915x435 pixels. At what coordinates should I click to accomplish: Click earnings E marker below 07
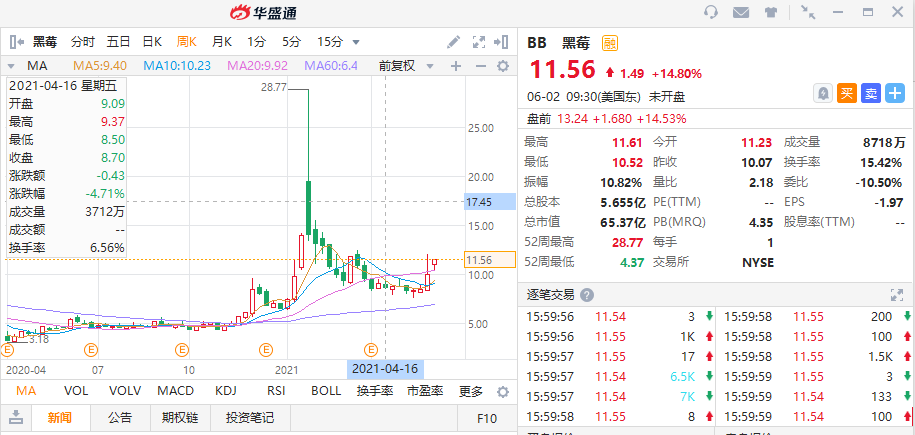coord(91,350)
